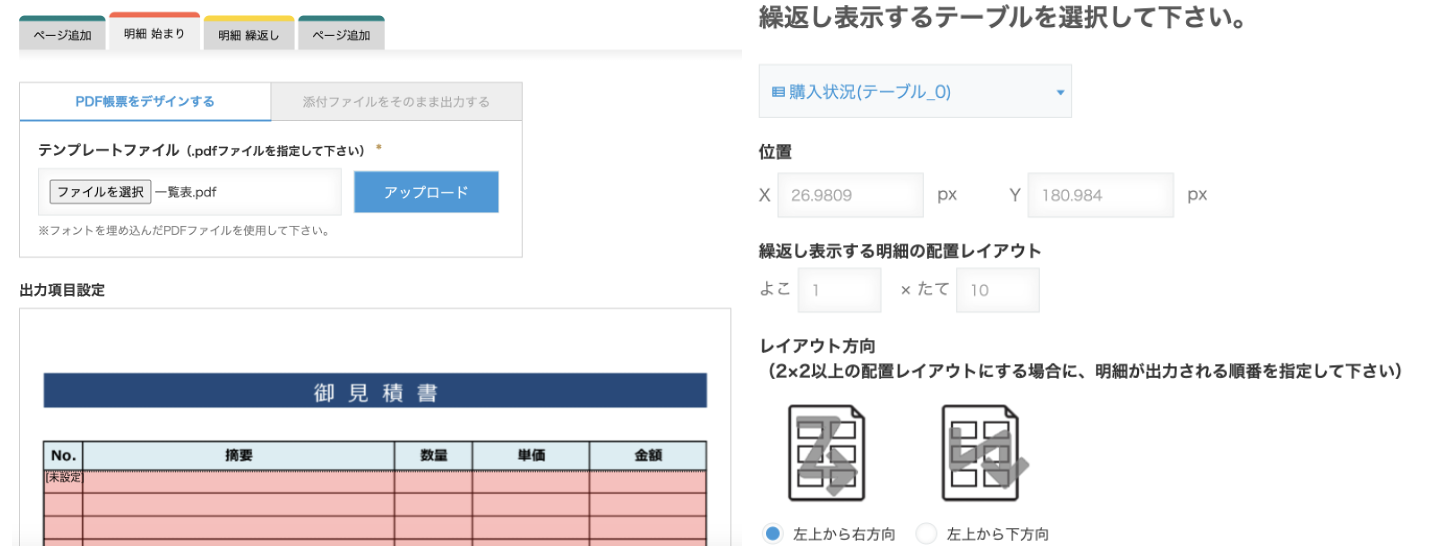Image resolution: width=1436 pixels, height=550 pixels.
Task: Select the 添付ファイルをそのまま出力する tab
Action: click(396, 102)
